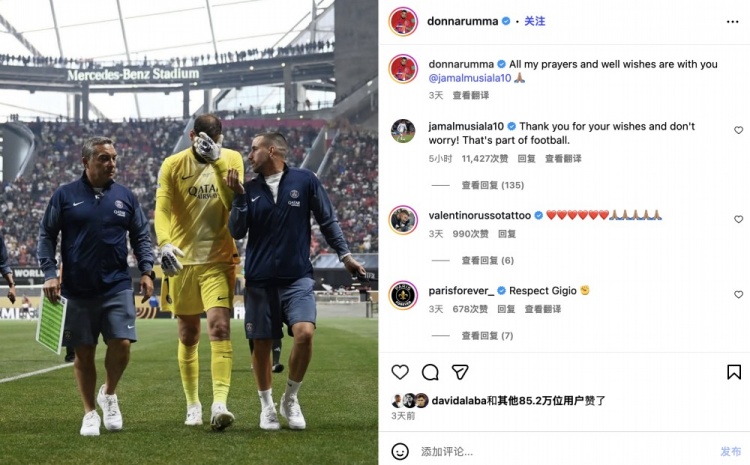Save post with bookmark icon
Screen dimensions: 750x465
734,372
